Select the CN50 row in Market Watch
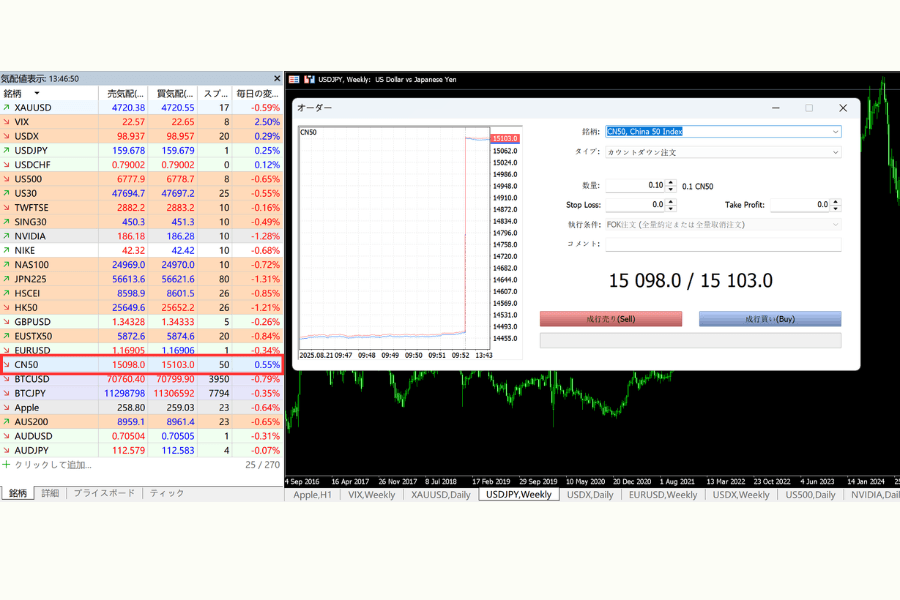Screen dimensions: 900x600 click(140, 365)
